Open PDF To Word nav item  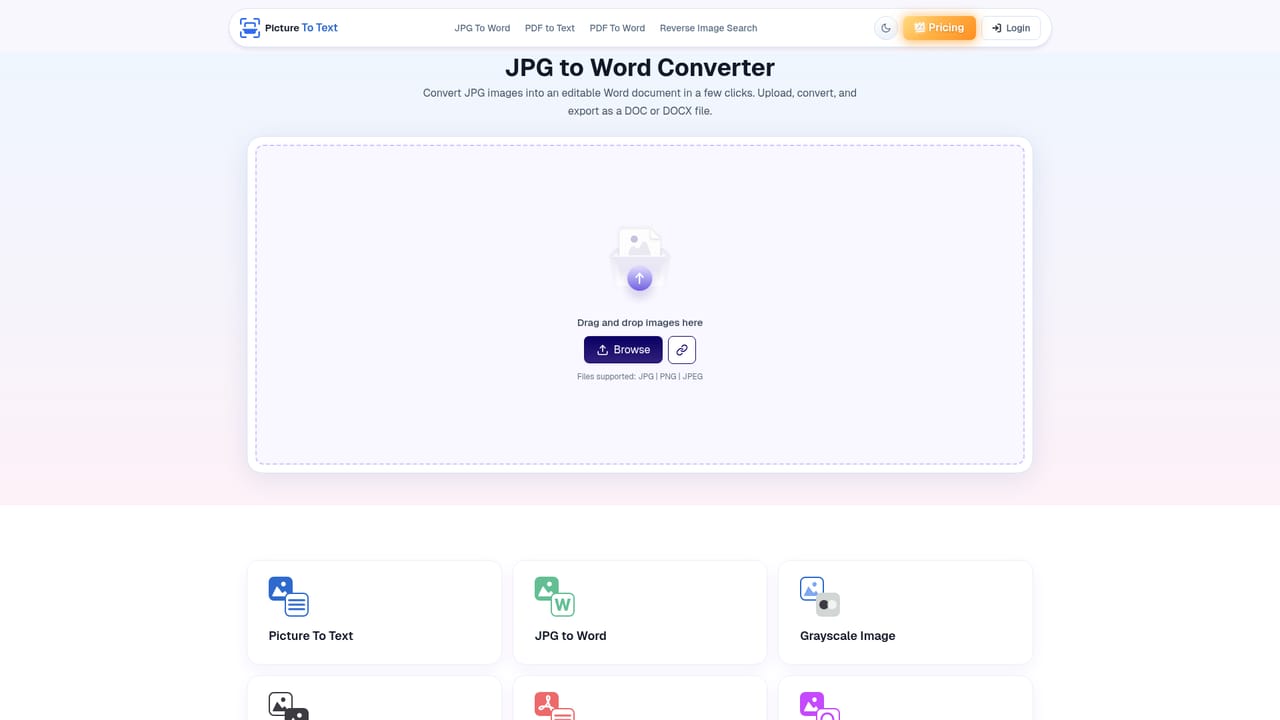tap(617, 28)
